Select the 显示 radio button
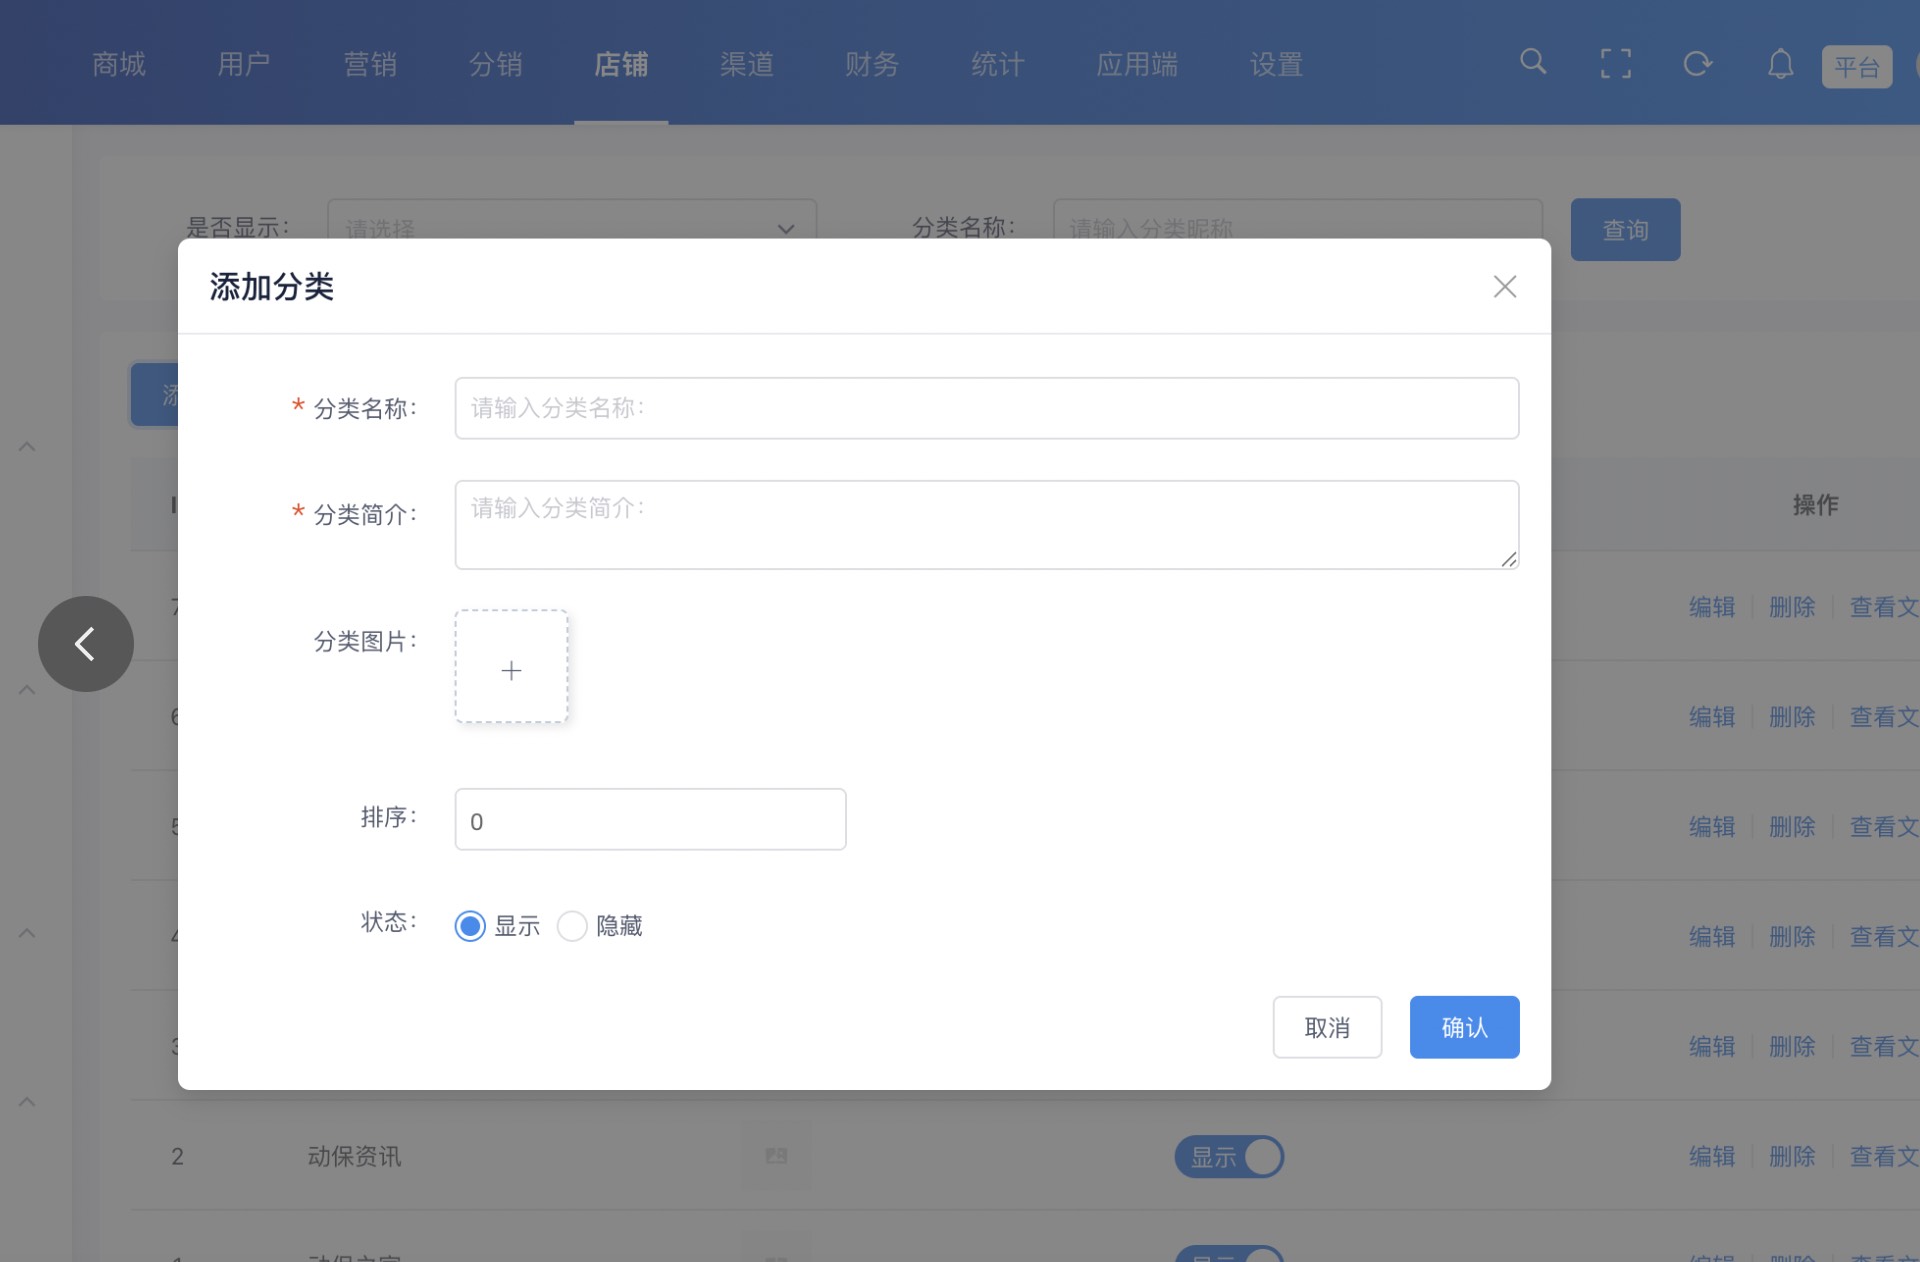Image resolution: width=1920 pixels, height=1262 pixels. point(470,926)
